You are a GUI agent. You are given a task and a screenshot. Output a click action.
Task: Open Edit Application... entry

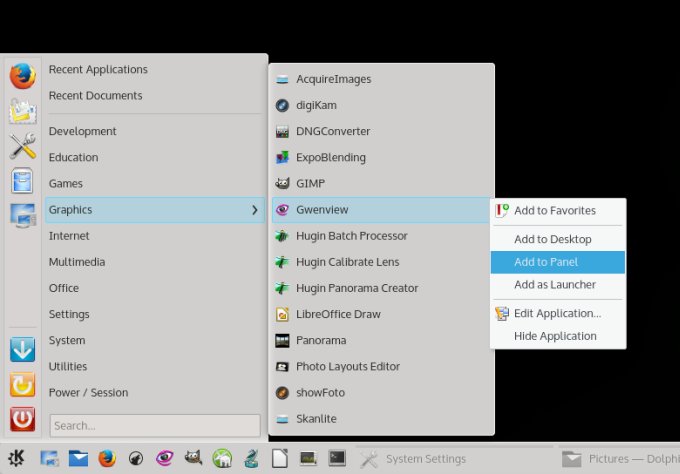click(558, 314)
